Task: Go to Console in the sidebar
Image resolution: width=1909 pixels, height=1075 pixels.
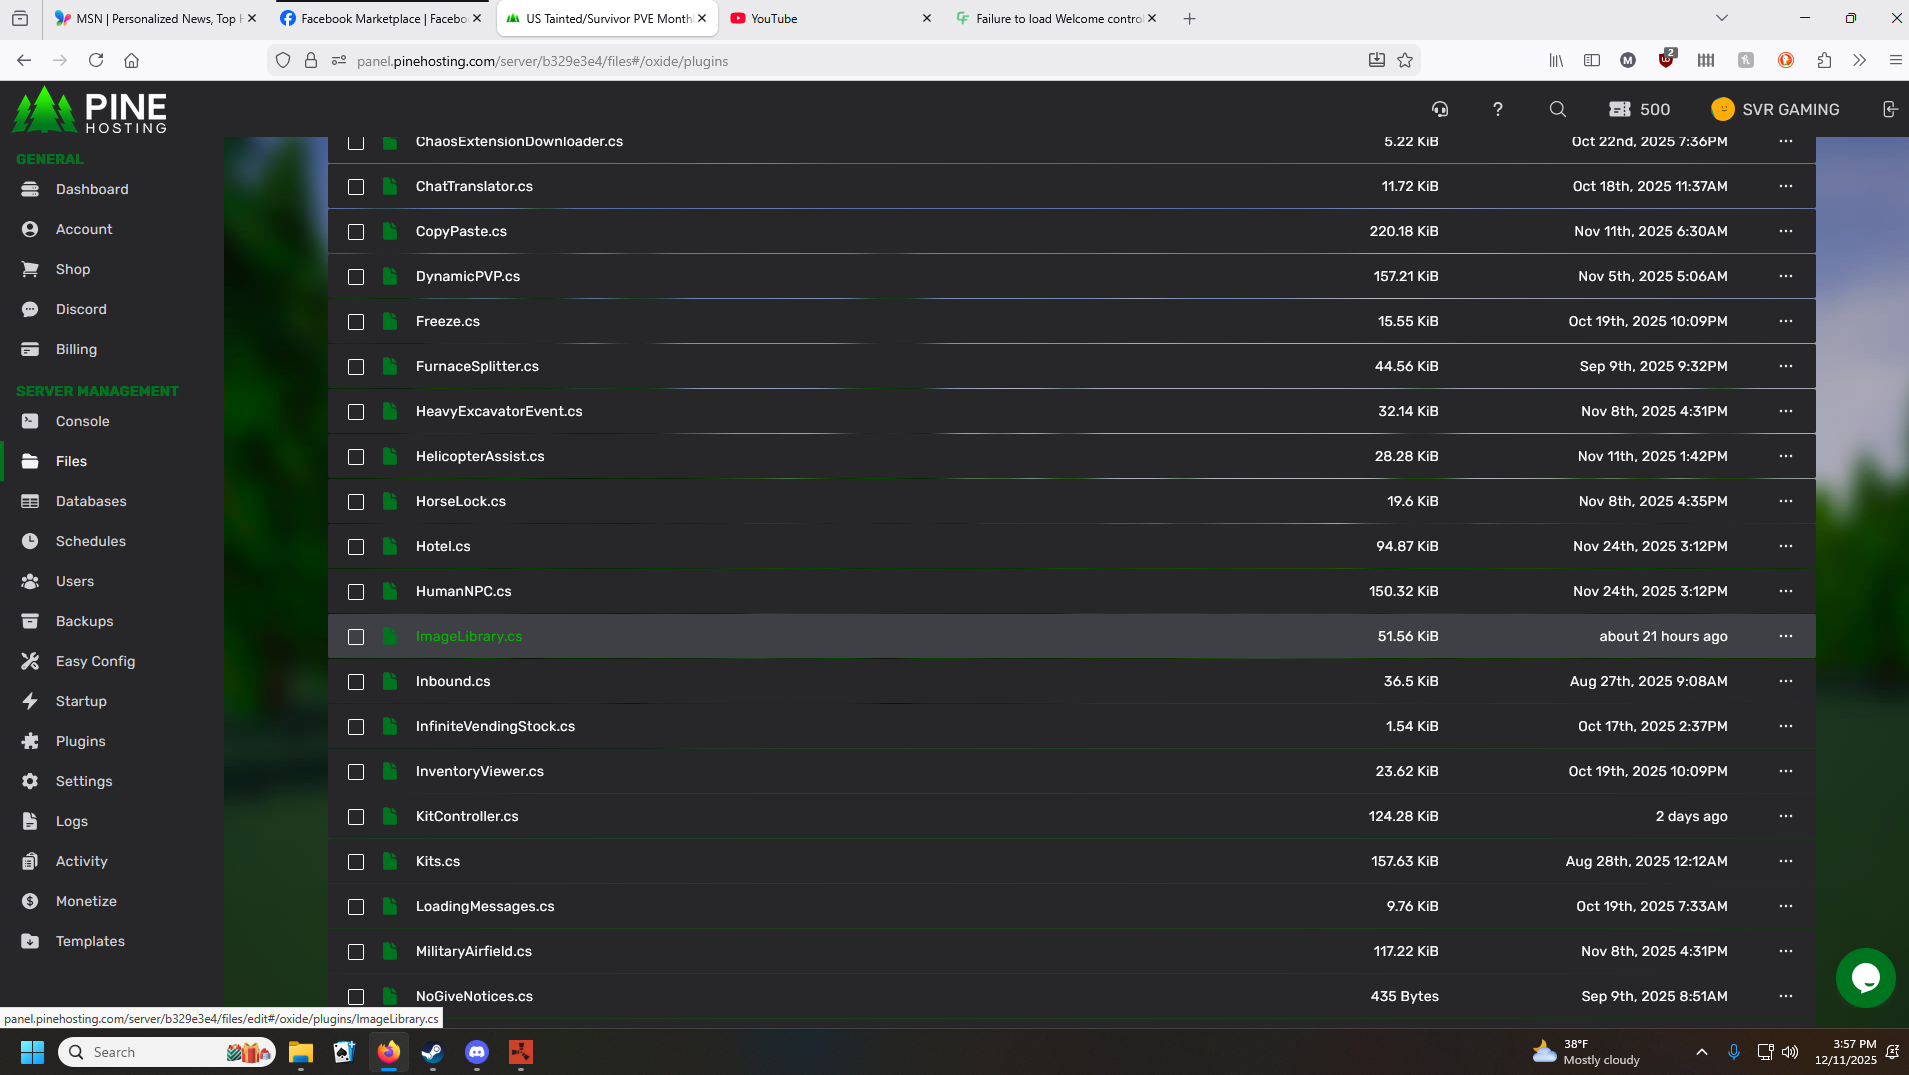Action: (82, 421)
